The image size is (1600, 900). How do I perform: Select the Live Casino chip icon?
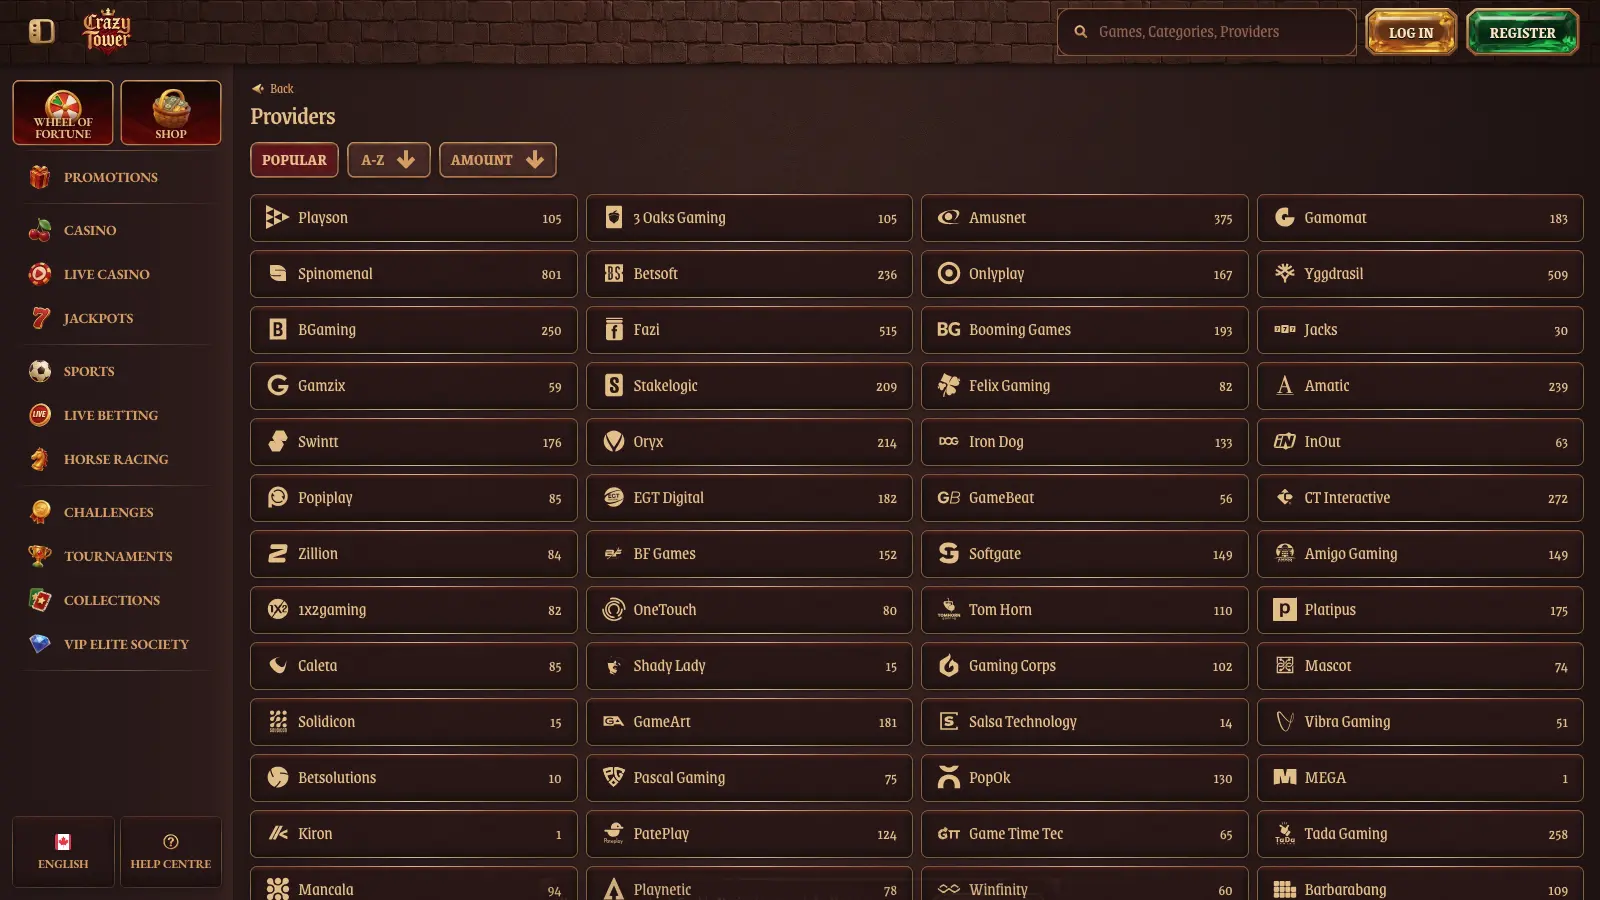point(40,274)
